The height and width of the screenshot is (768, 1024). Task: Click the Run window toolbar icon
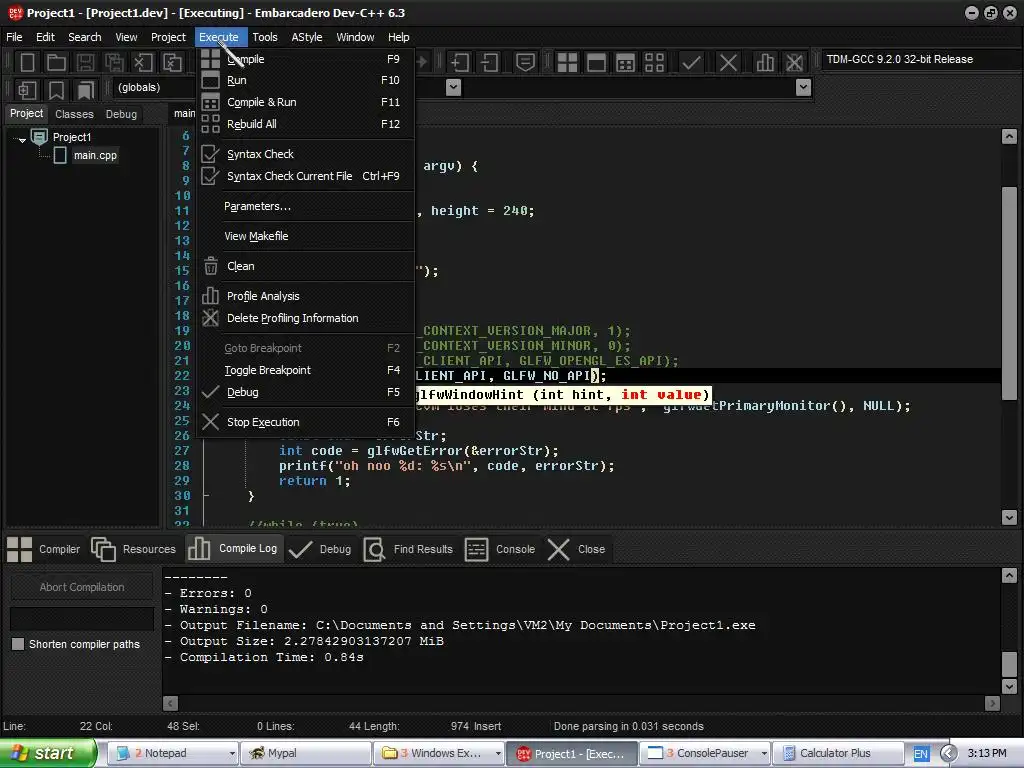point(596,63)
